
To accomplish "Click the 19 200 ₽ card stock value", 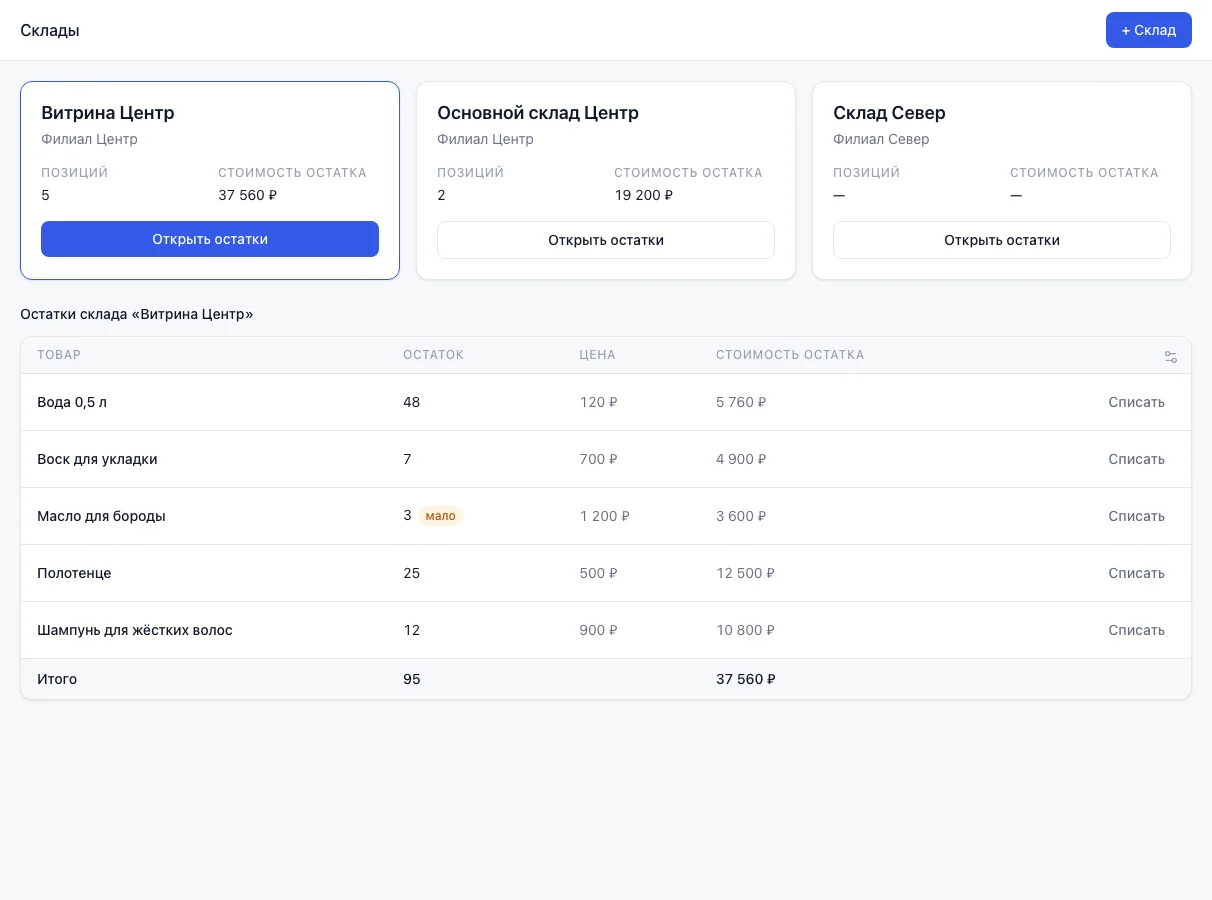I will (643, 195).
